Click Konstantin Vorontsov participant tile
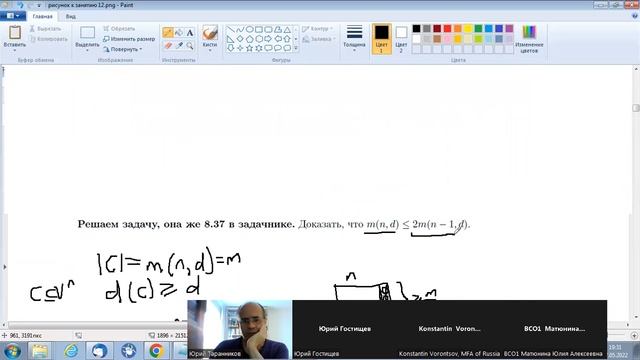Image resolution: width=640 pixels, height=360 pixels. click(x=449, y=329)
